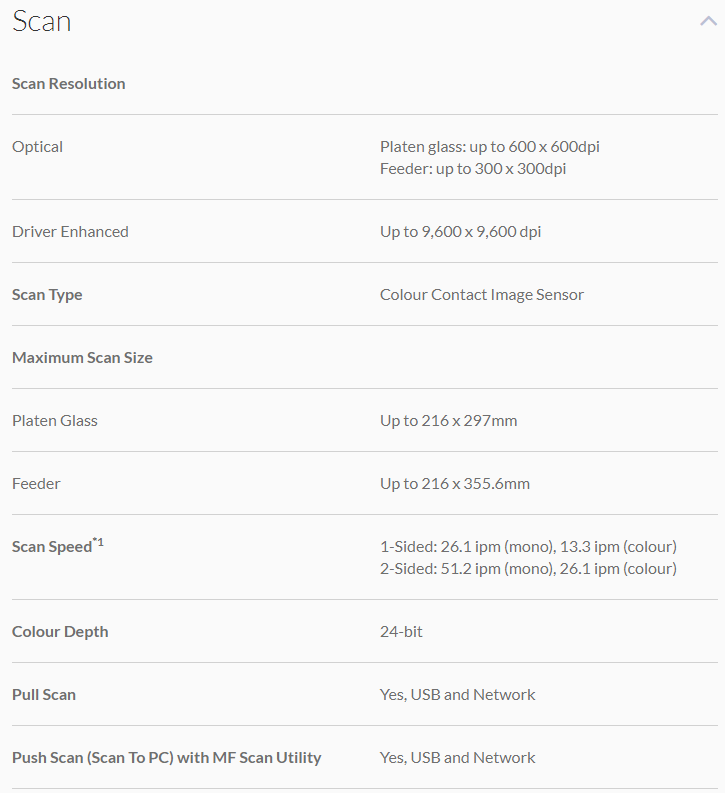Open the Scan Speed footnote 1 marker
Screen dimensions: 725x793
pyautogui.click(x=98, y=542)
